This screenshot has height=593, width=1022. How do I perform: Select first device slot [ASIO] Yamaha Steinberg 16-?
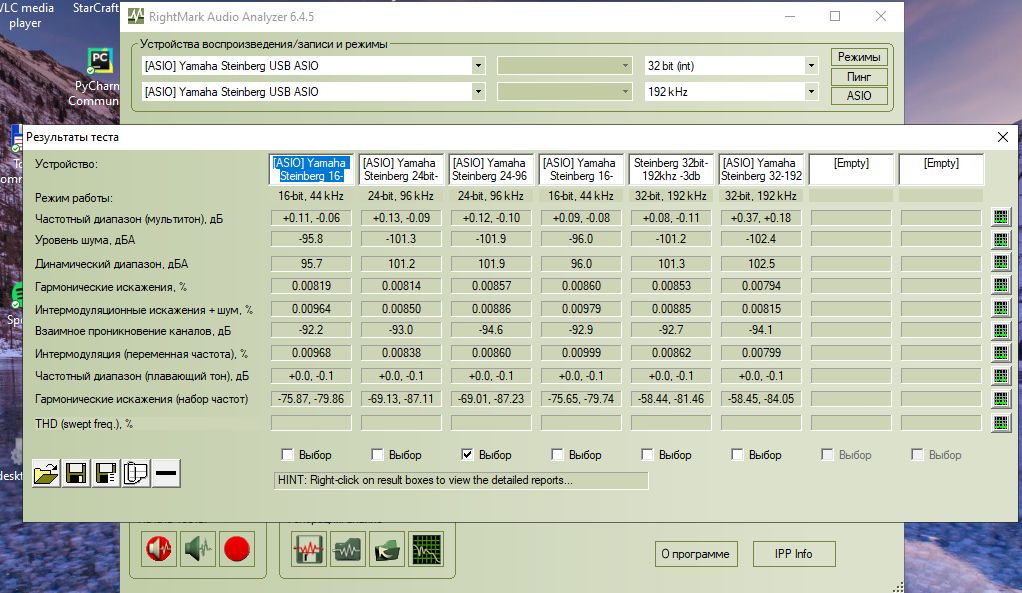(311, 169)
